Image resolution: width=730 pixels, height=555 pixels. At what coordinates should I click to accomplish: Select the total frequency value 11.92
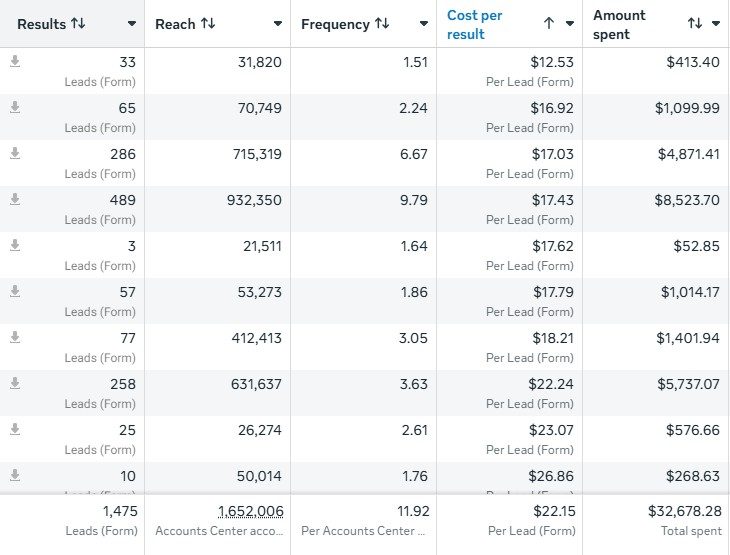pyautogui.click(x=413, y=511)
